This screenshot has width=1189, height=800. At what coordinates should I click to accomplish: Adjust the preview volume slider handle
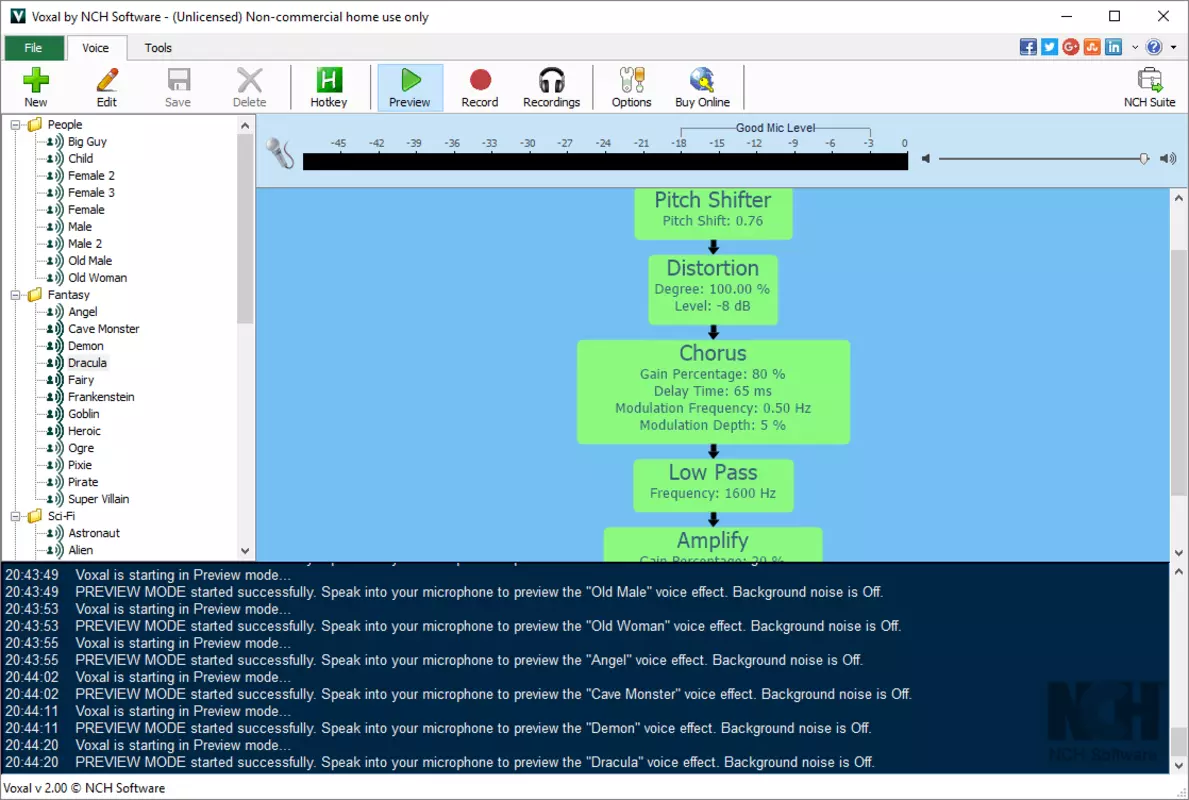tap(1144, 158)
